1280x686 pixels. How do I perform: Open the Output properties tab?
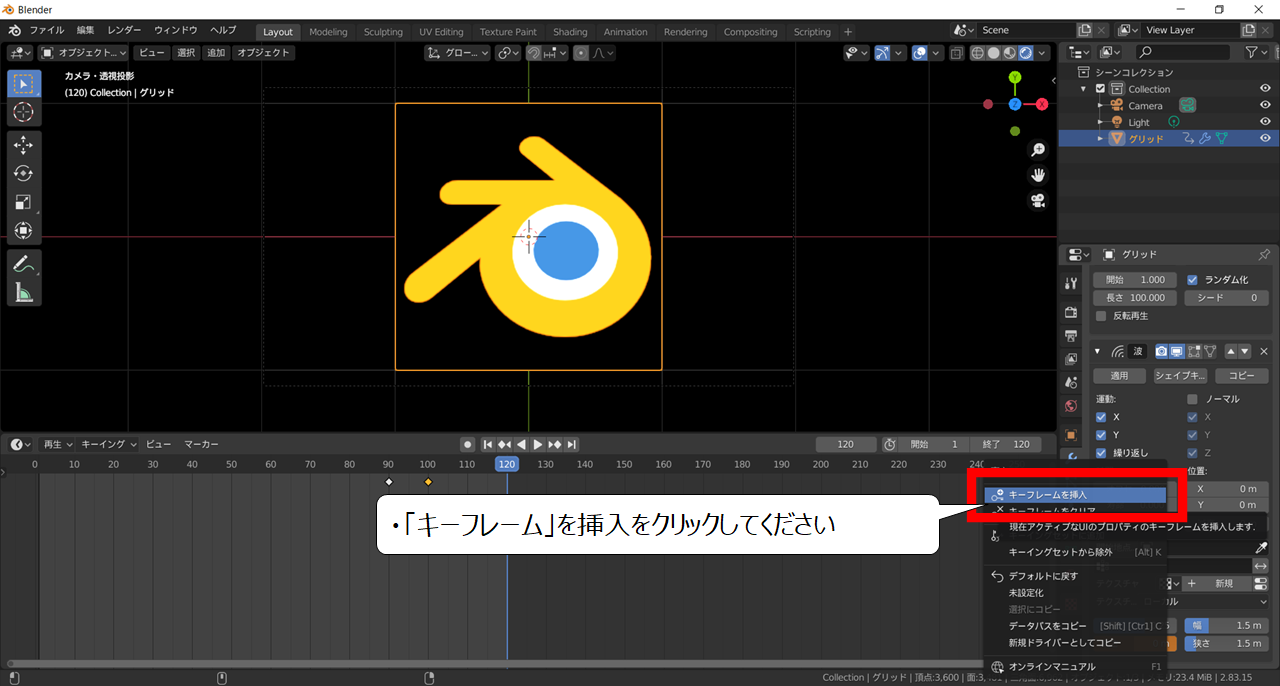tap(1071, 335)
